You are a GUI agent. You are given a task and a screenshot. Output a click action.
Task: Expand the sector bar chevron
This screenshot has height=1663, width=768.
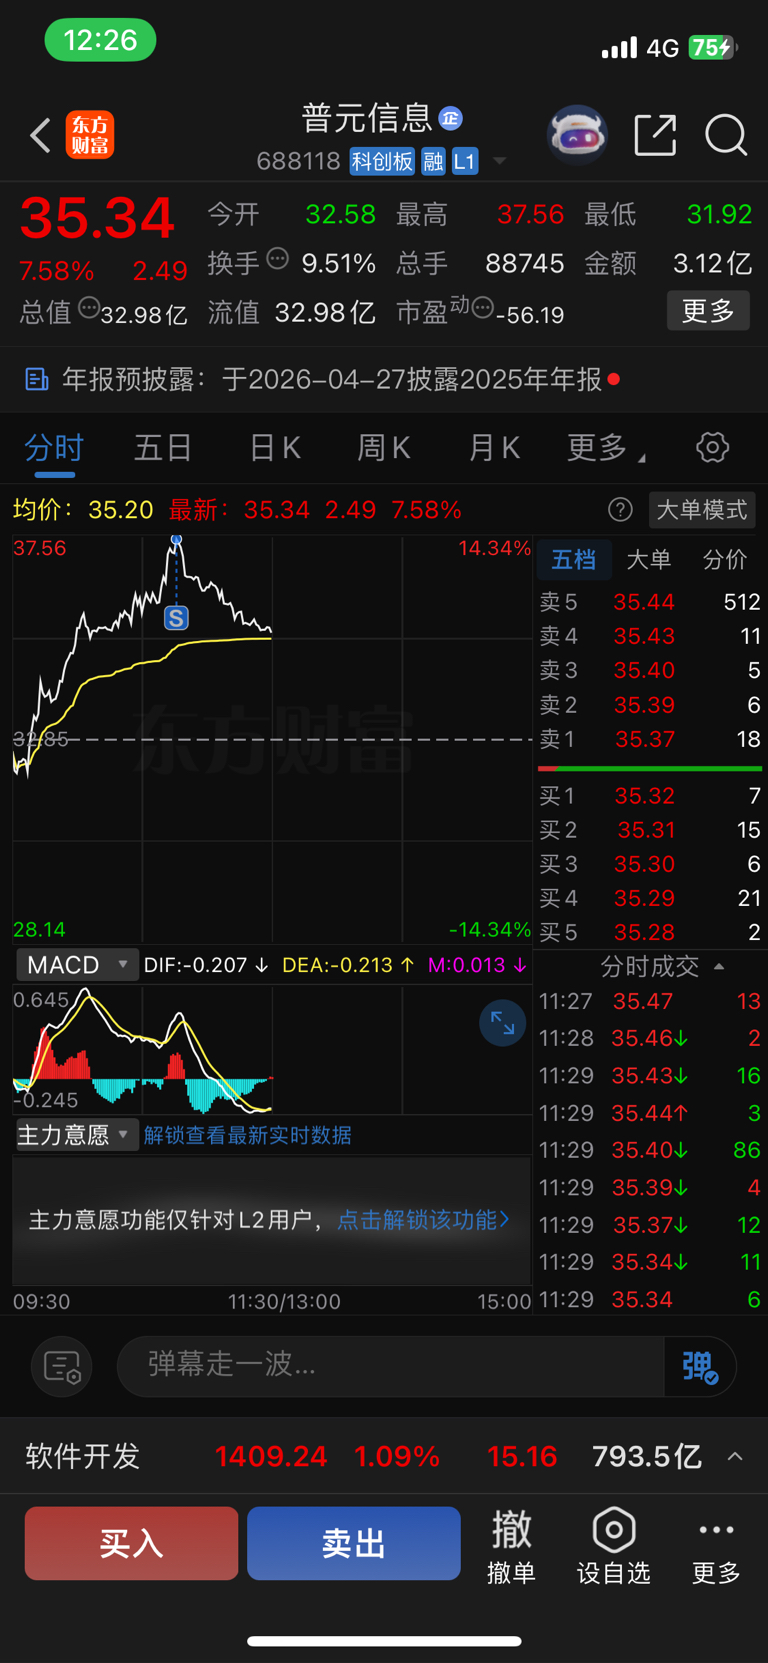point(735,1456)
